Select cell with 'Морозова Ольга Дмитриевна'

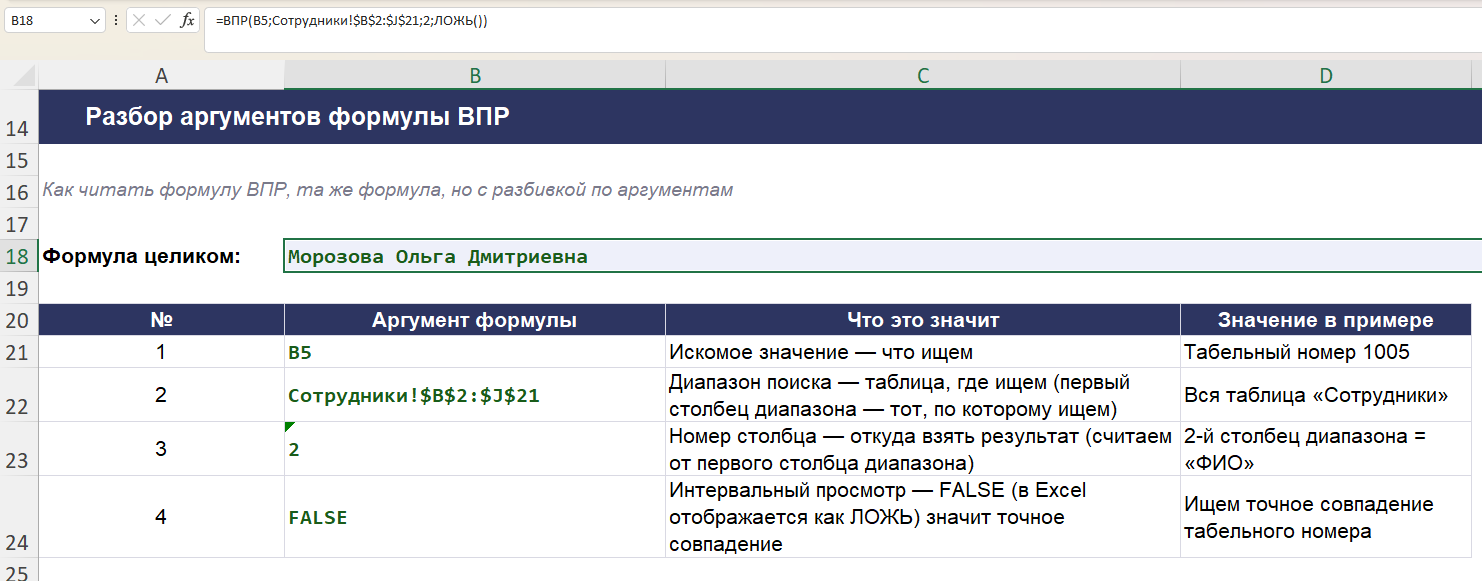click(883, 256)
